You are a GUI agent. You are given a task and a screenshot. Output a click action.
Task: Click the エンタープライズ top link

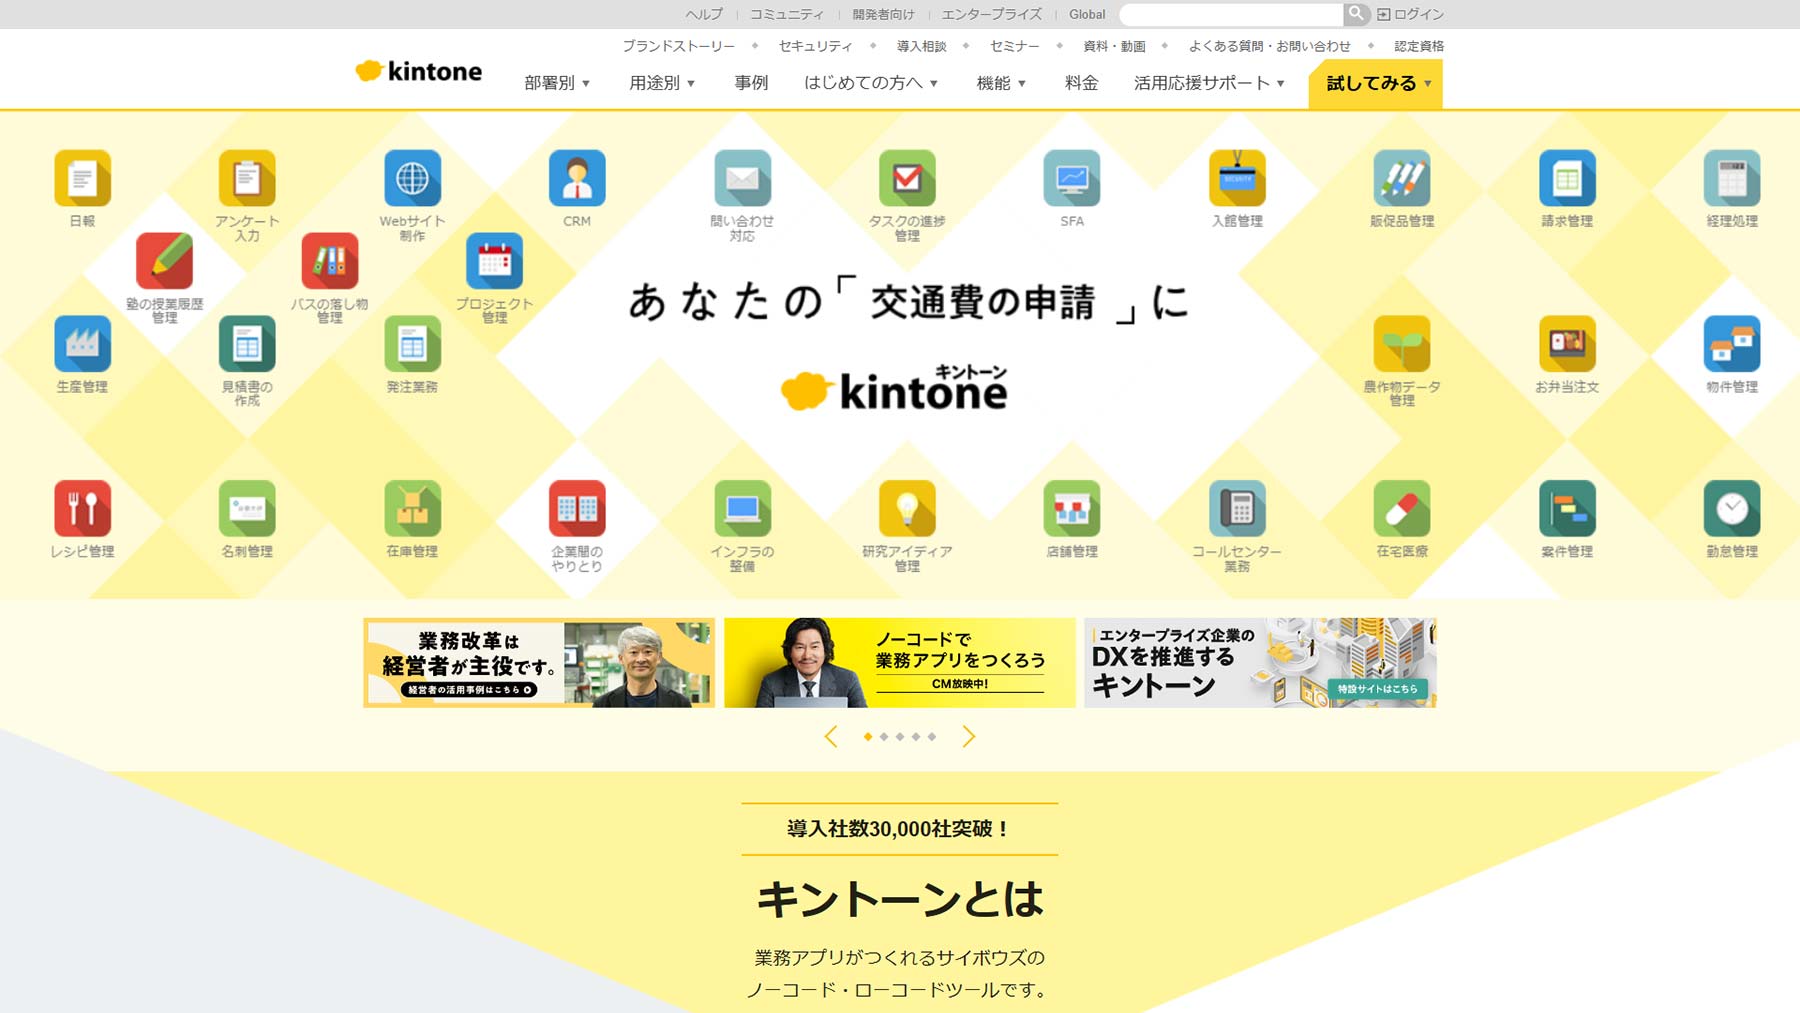(991, 14)
